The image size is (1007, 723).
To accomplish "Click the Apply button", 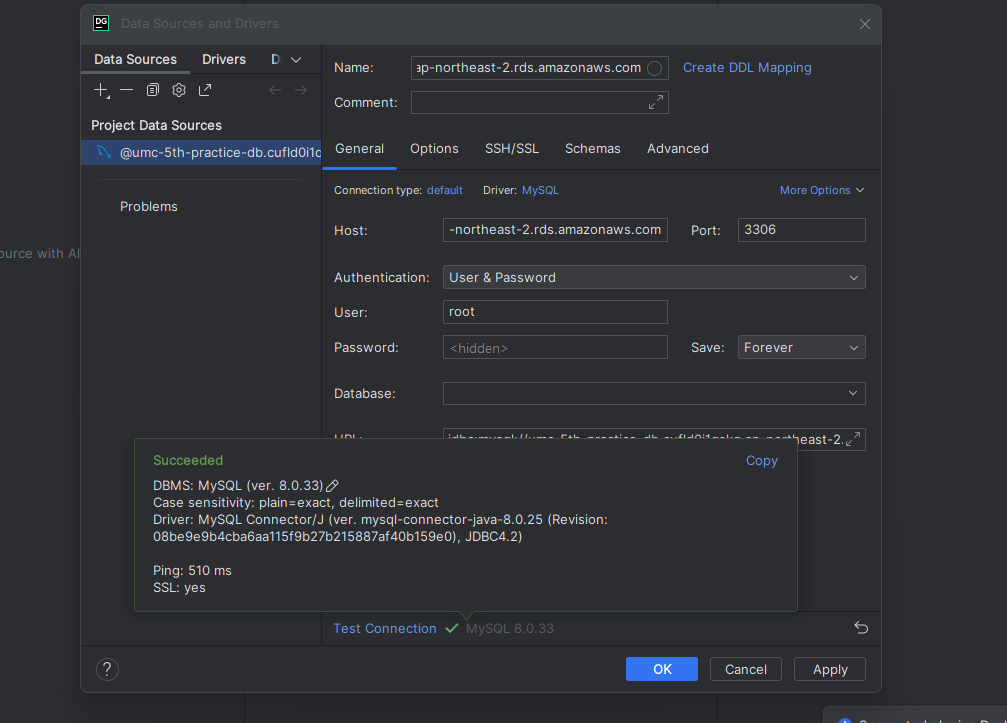I will [x=830, y=669].
